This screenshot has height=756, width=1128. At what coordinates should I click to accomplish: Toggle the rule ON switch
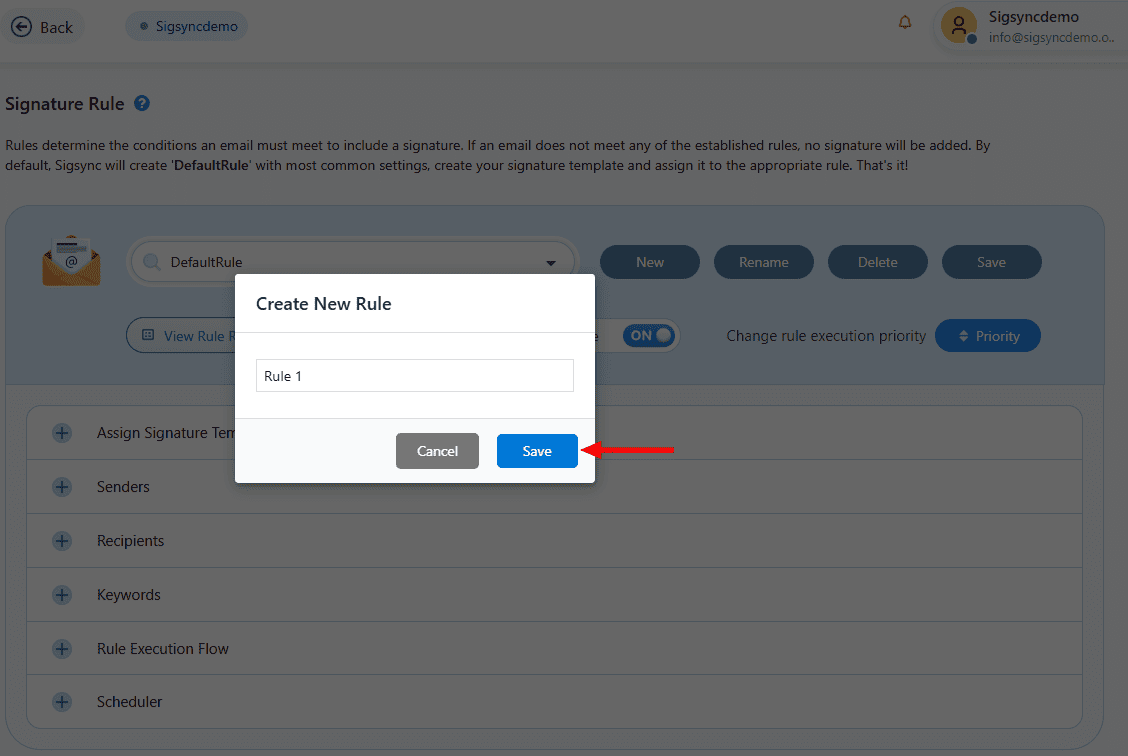(x=649, y=336)
